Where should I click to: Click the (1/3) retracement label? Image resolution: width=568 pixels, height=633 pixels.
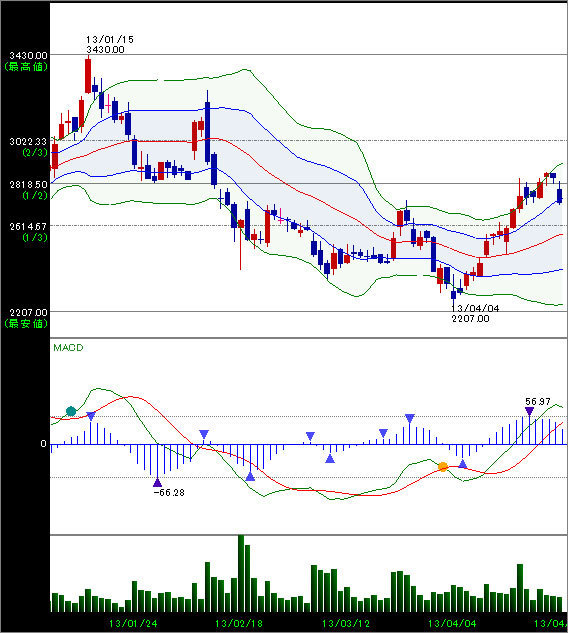tap(35, 237)
